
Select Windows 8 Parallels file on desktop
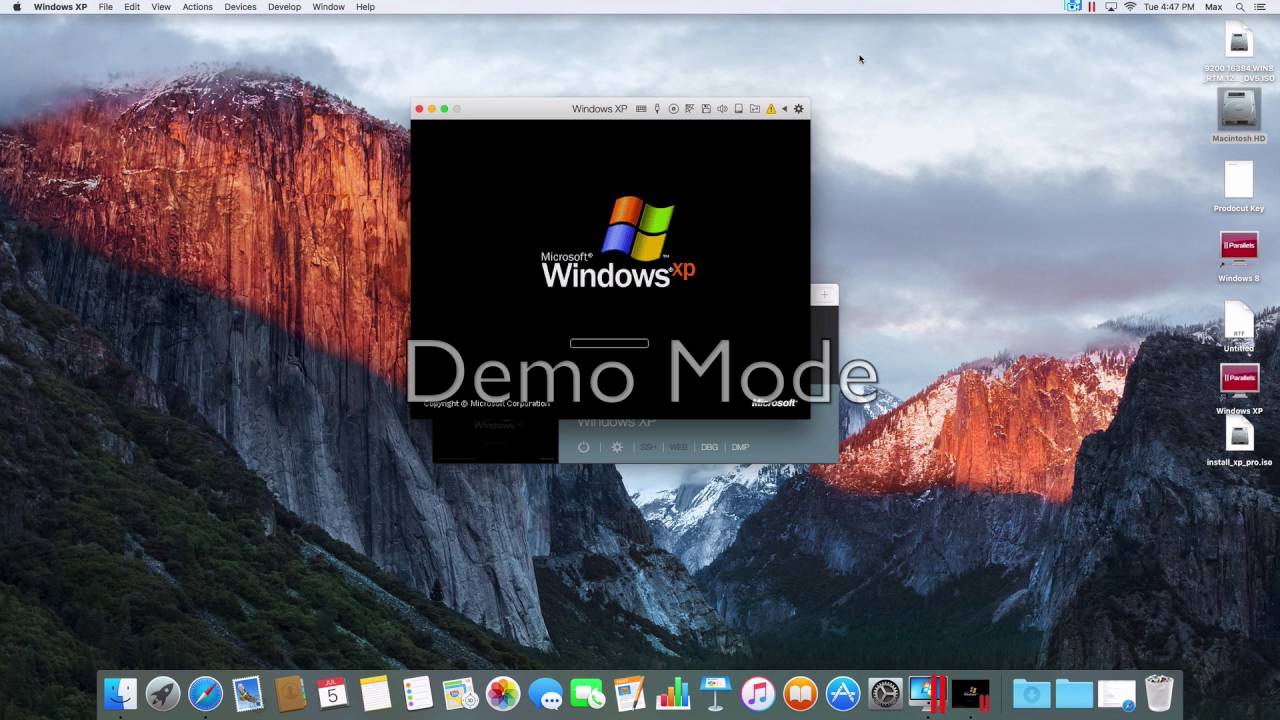[1239, 257]
